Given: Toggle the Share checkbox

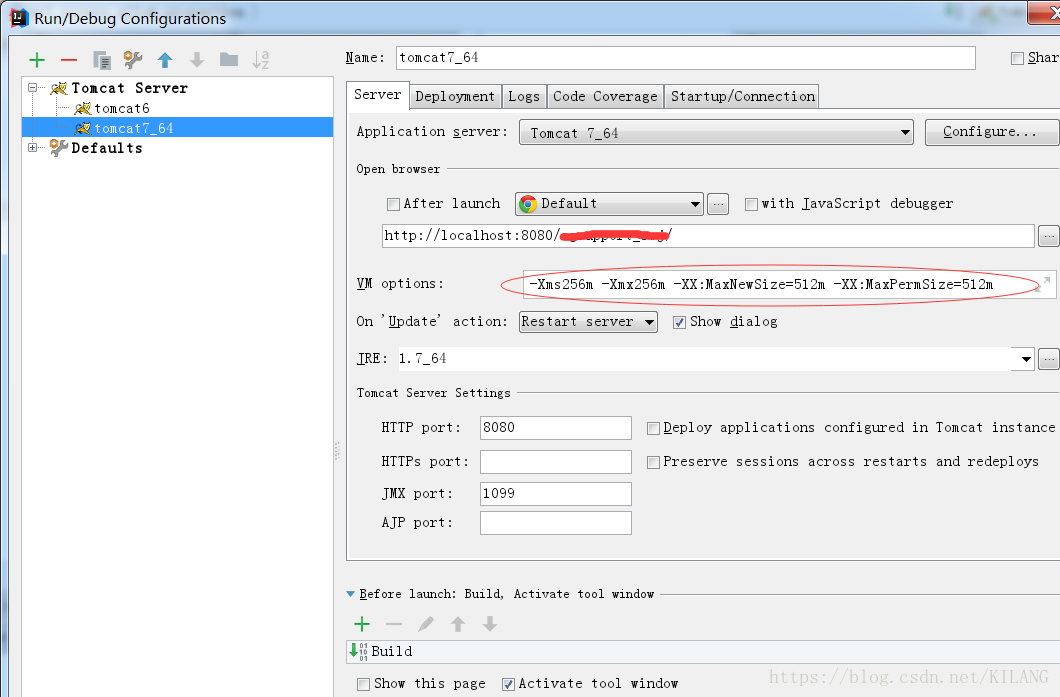Looking at the screenshot, I should [x=1017, y=58].
